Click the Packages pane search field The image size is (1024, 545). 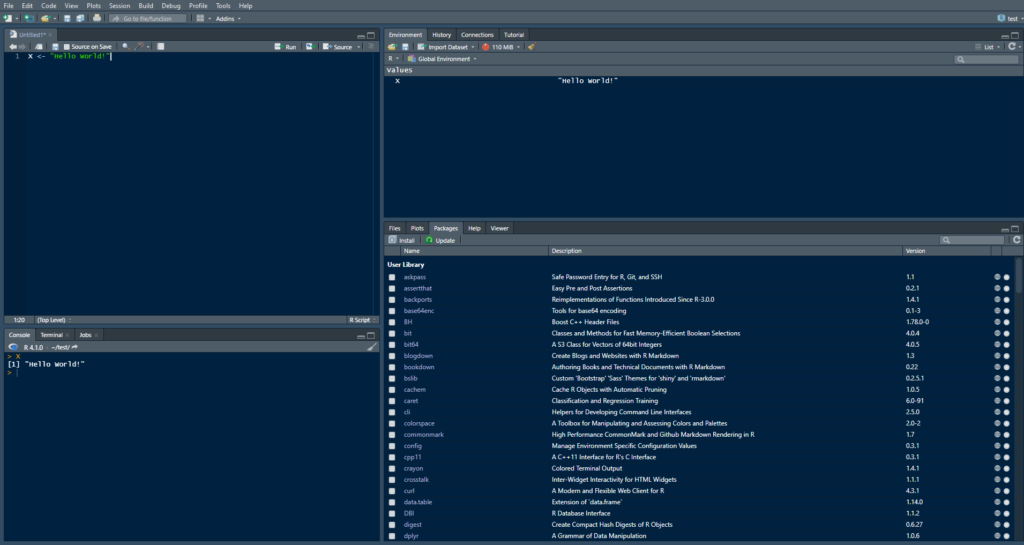972,240
